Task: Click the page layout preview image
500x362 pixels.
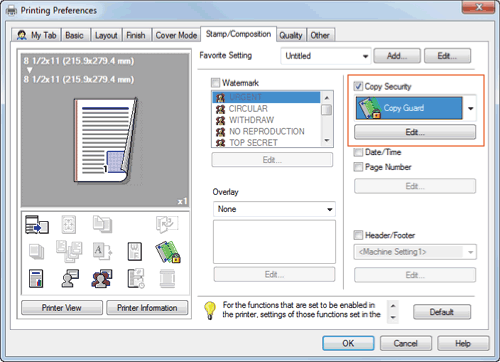Action: (107, 141)
